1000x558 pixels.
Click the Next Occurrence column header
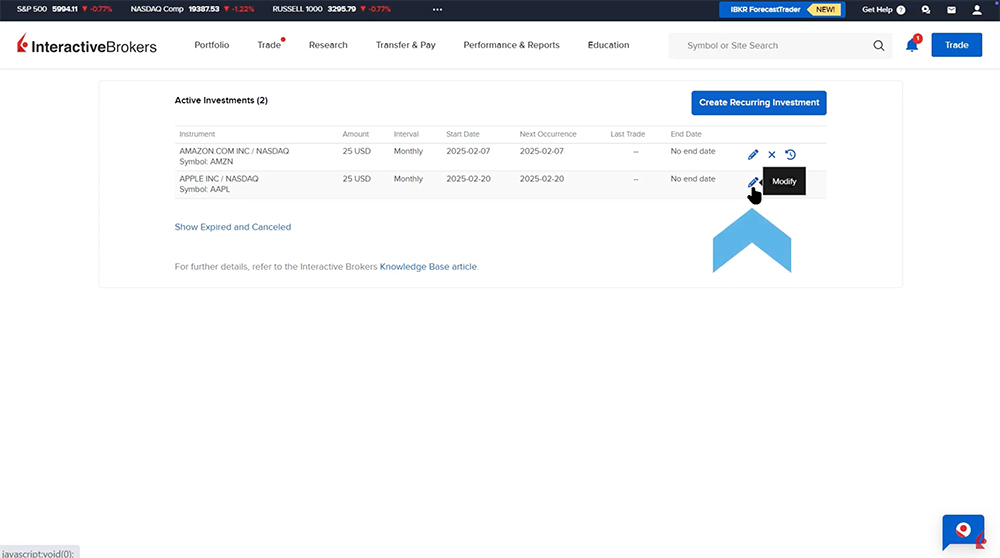[548, 134]
